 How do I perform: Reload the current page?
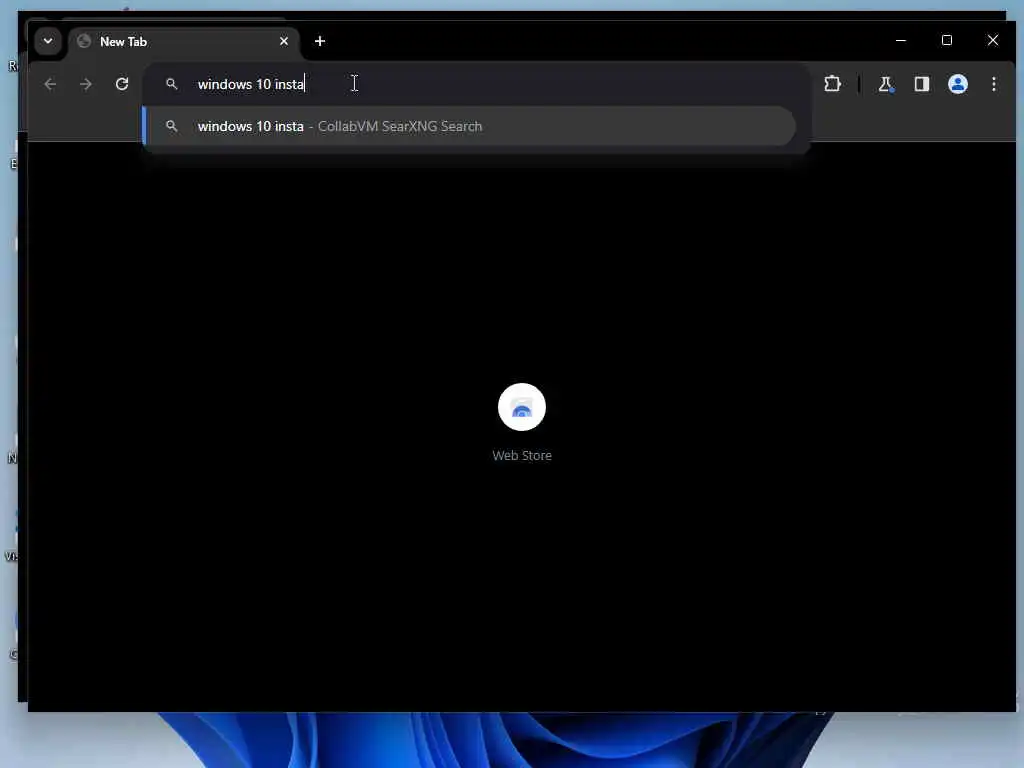click(x=121, y=84)
